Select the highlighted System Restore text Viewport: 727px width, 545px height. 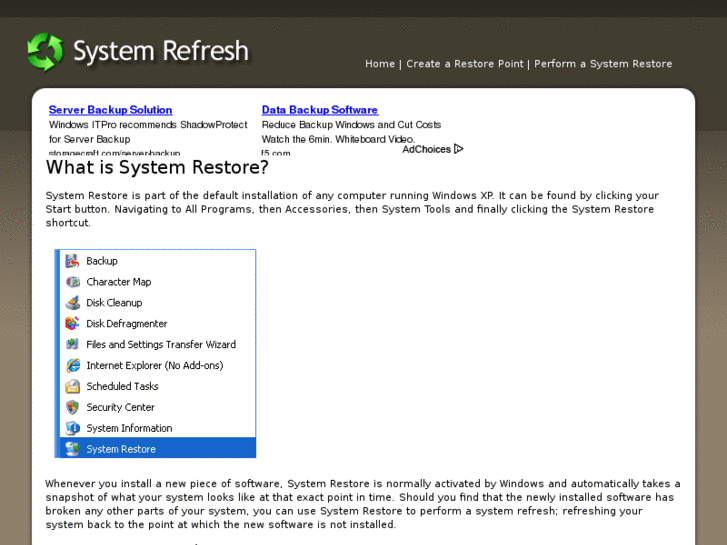(x=121, y=449)
